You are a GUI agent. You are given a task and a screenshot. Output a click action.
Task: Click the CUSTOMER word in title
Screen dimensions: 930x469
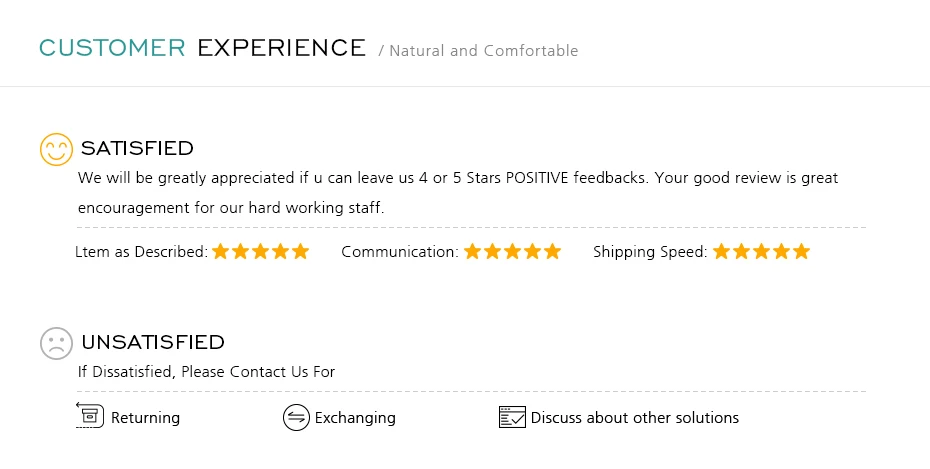pyautogui.click(x=112, y=48)
